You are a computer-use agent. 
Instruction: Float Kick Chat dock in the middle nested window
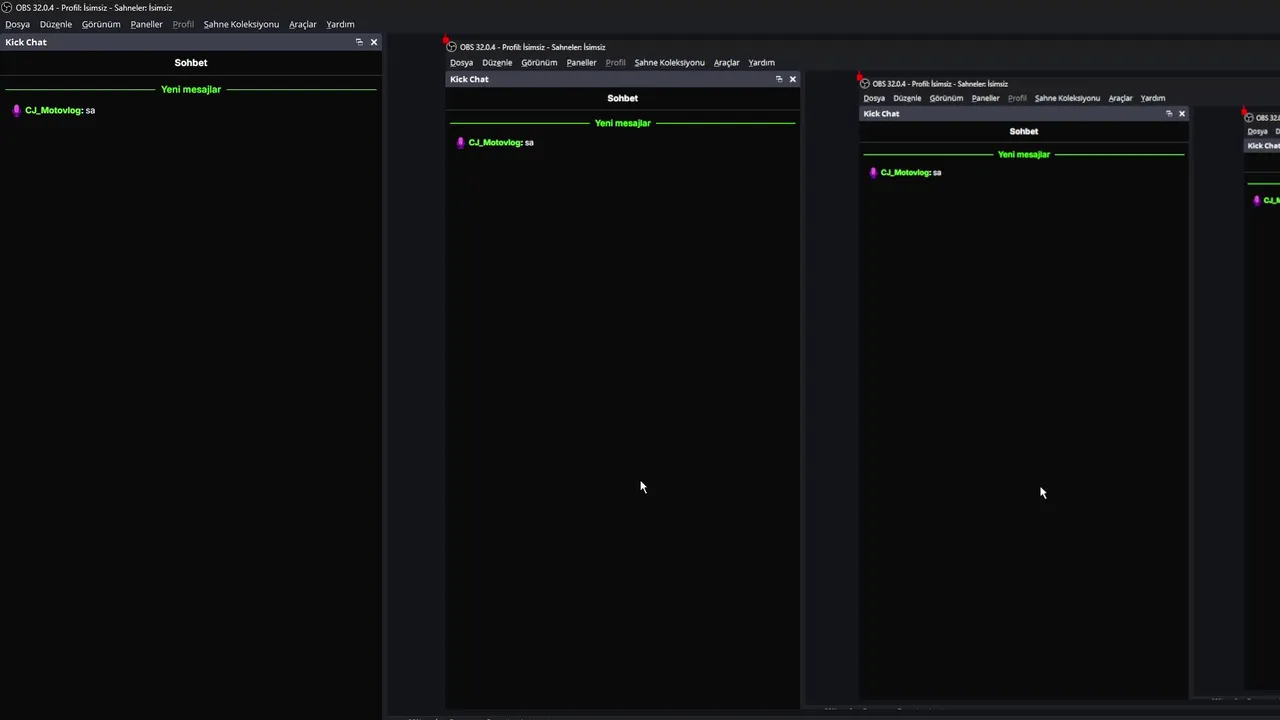point(779,79)
